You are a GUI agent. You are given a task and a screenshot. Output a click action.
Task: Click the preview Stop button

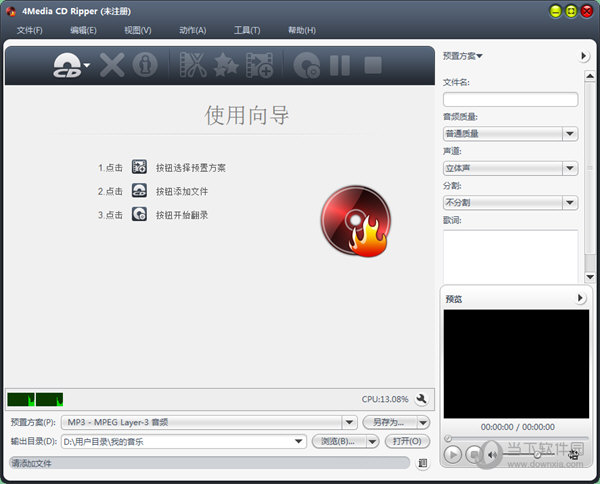[x=474, y=455]
